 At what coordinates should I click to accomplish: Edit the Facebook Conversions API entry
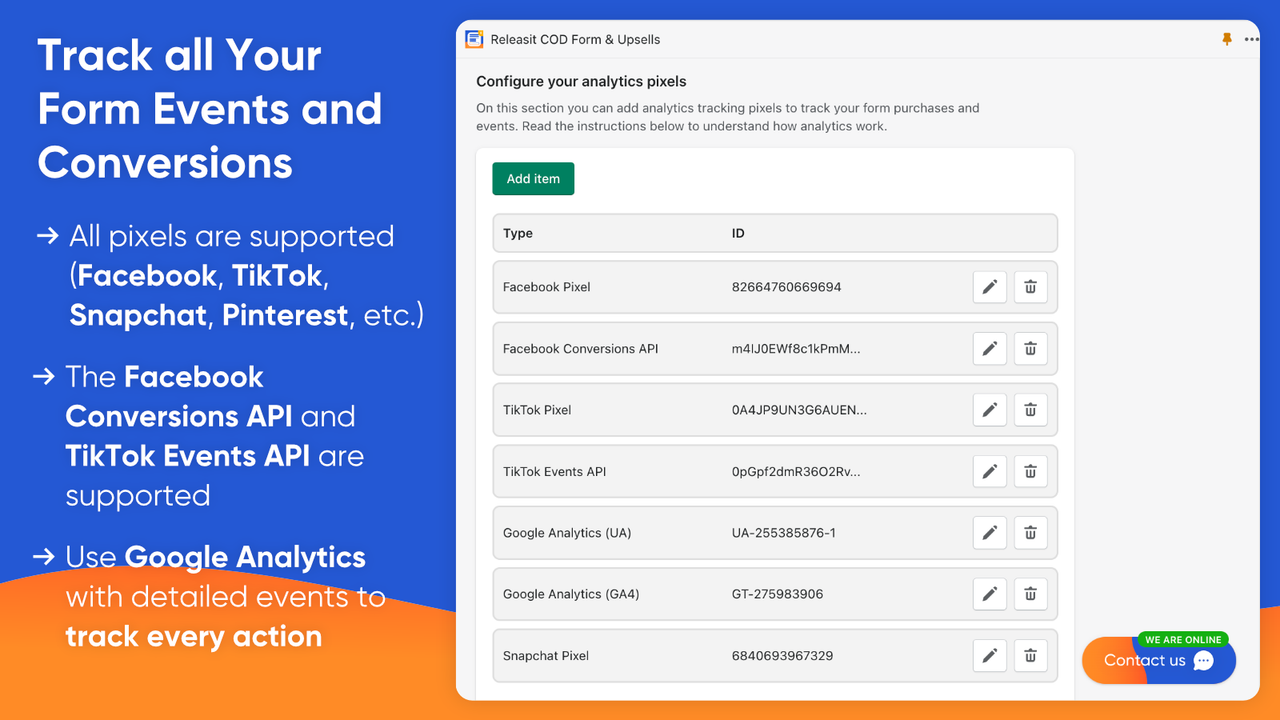click(x=990, y=349)
